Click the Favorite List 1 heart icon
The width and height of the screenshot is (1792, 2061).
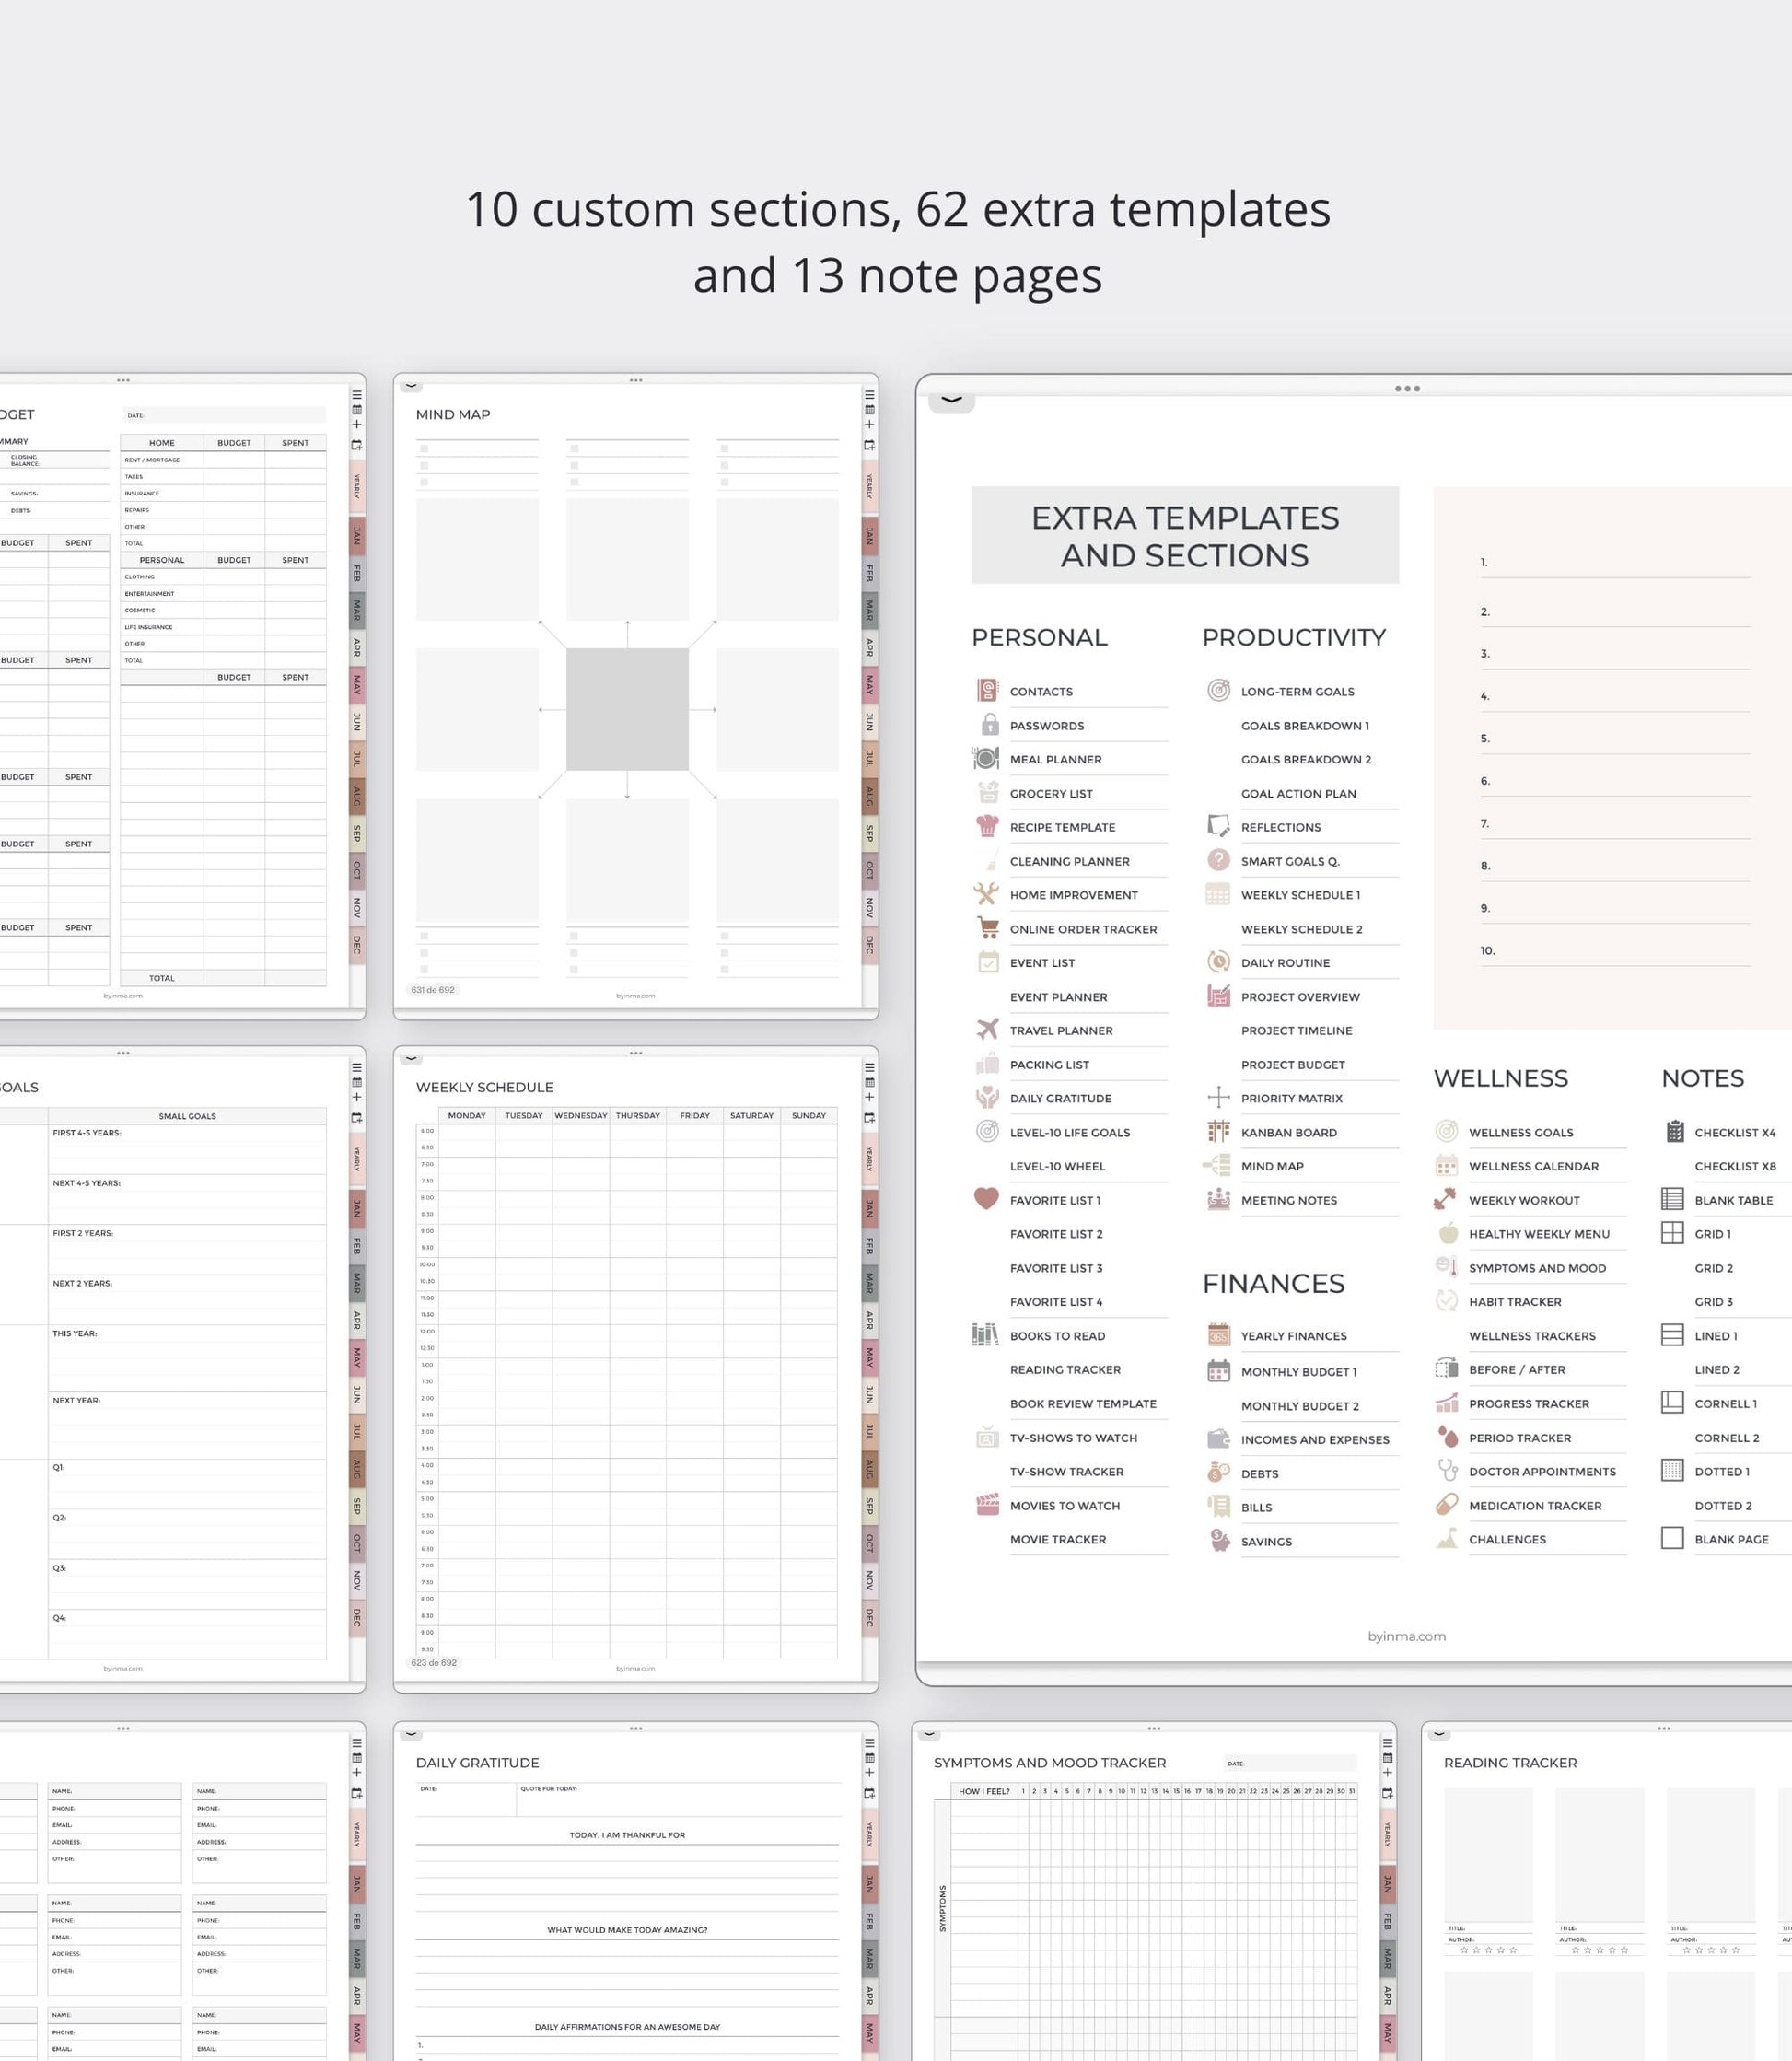point(986,1198)
